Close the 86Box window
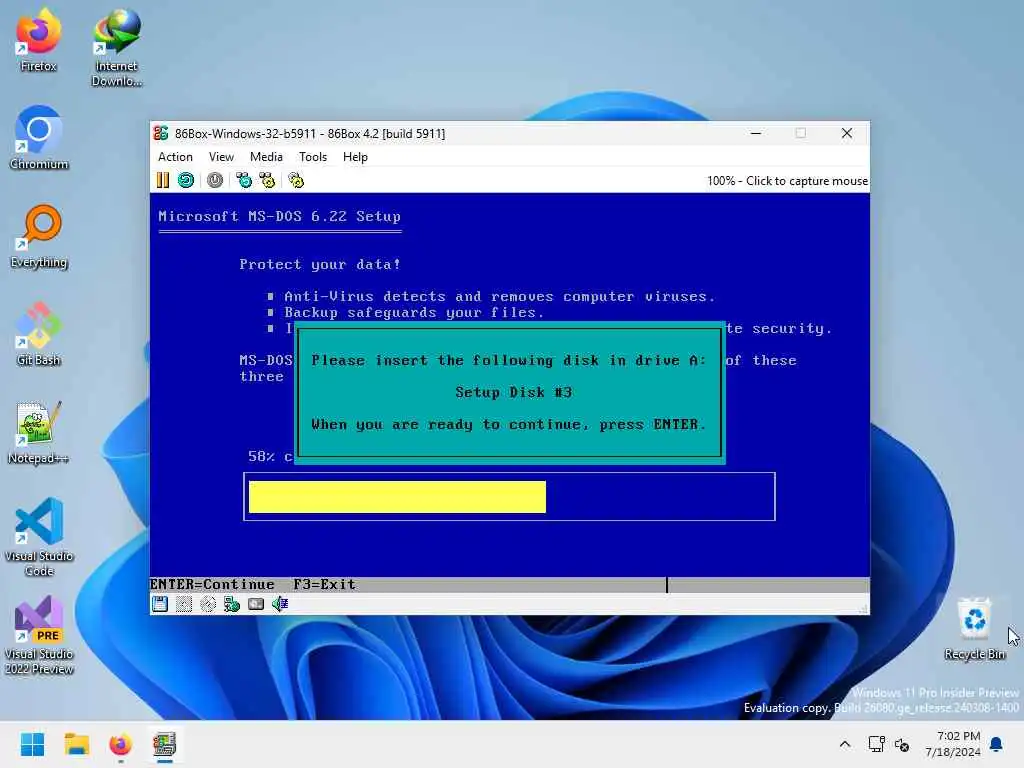 click(847, 133)
